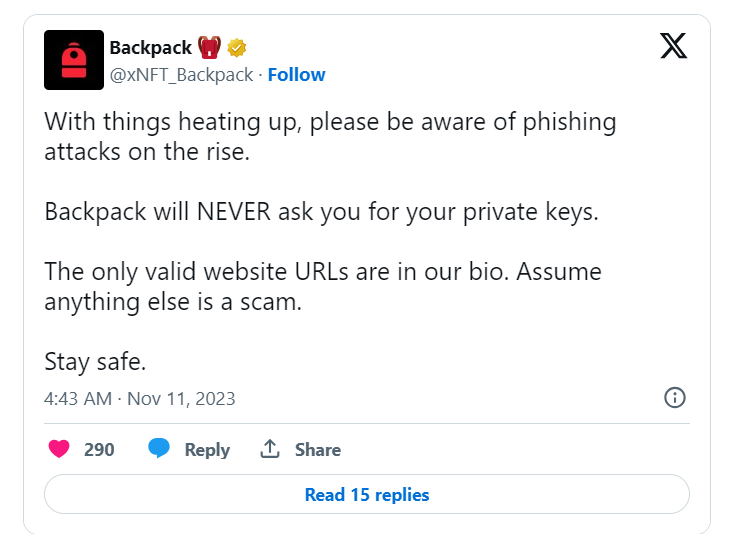Click the share upload arrow icon
The height and width of the screenshot is (543, 732).
tap(270, 449)
